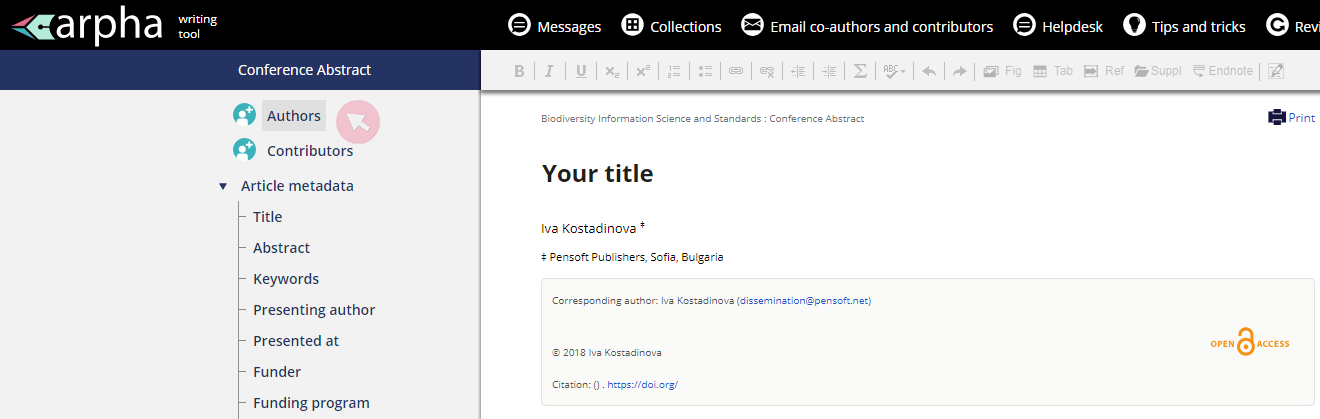Image resolution: width=1320 pixels, height=419 pixels.
Task: Select Article metadata heading
Action: coord(297,186)
